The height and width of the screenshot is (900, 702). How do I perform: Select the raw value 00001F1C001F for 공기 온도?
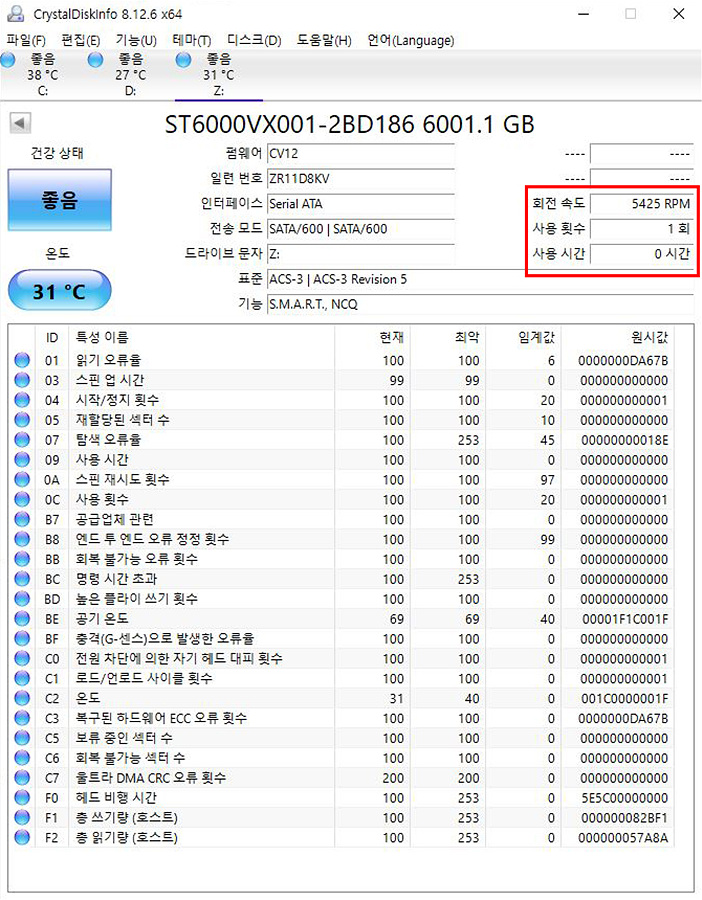[625, 619]
